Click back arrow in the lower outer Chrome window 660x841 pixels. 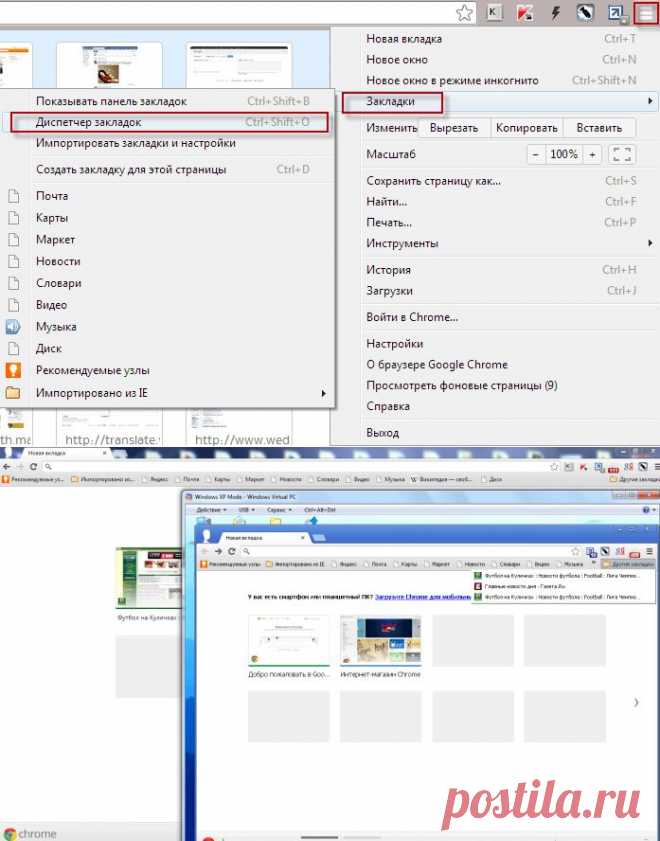(x=6, y=467)
